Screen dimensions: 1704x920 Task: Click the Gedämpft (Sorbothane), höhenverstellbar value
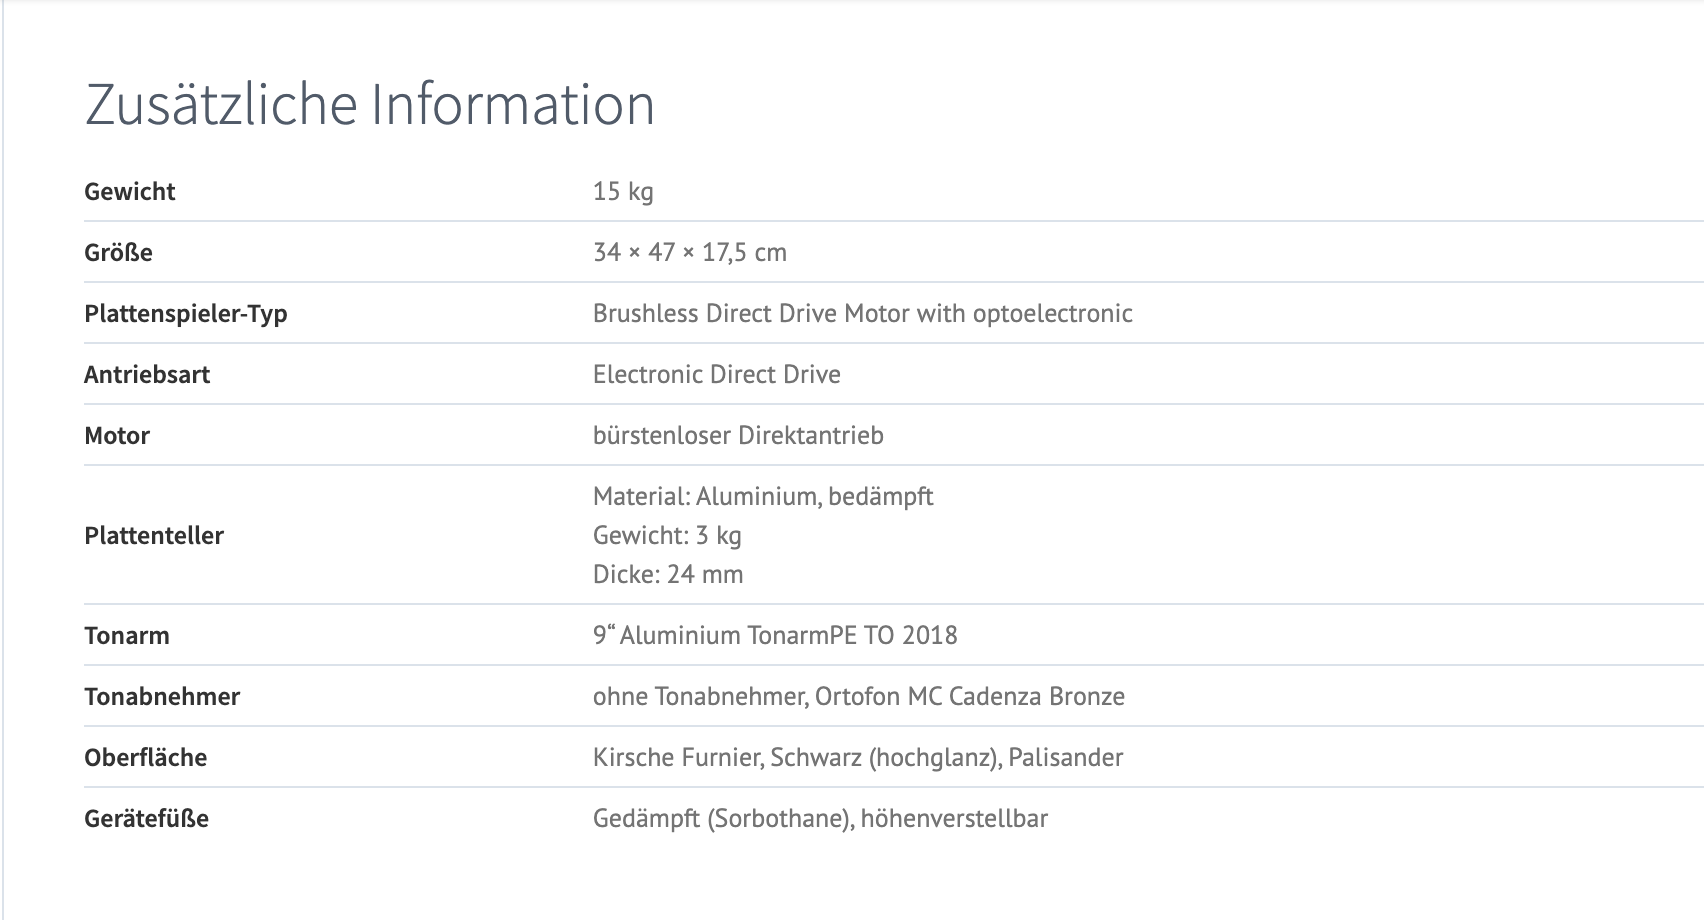tap(820, 819)
